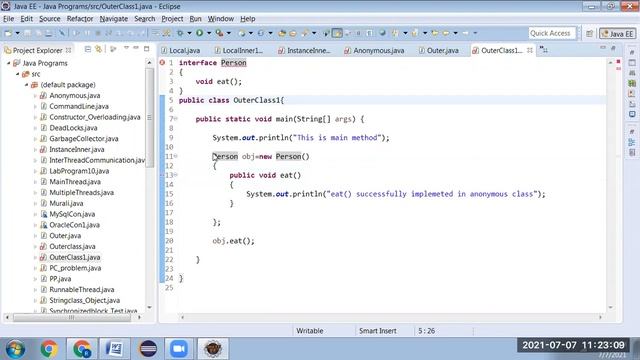
Task: Maximize the editor area
Action: coord(613,49)
